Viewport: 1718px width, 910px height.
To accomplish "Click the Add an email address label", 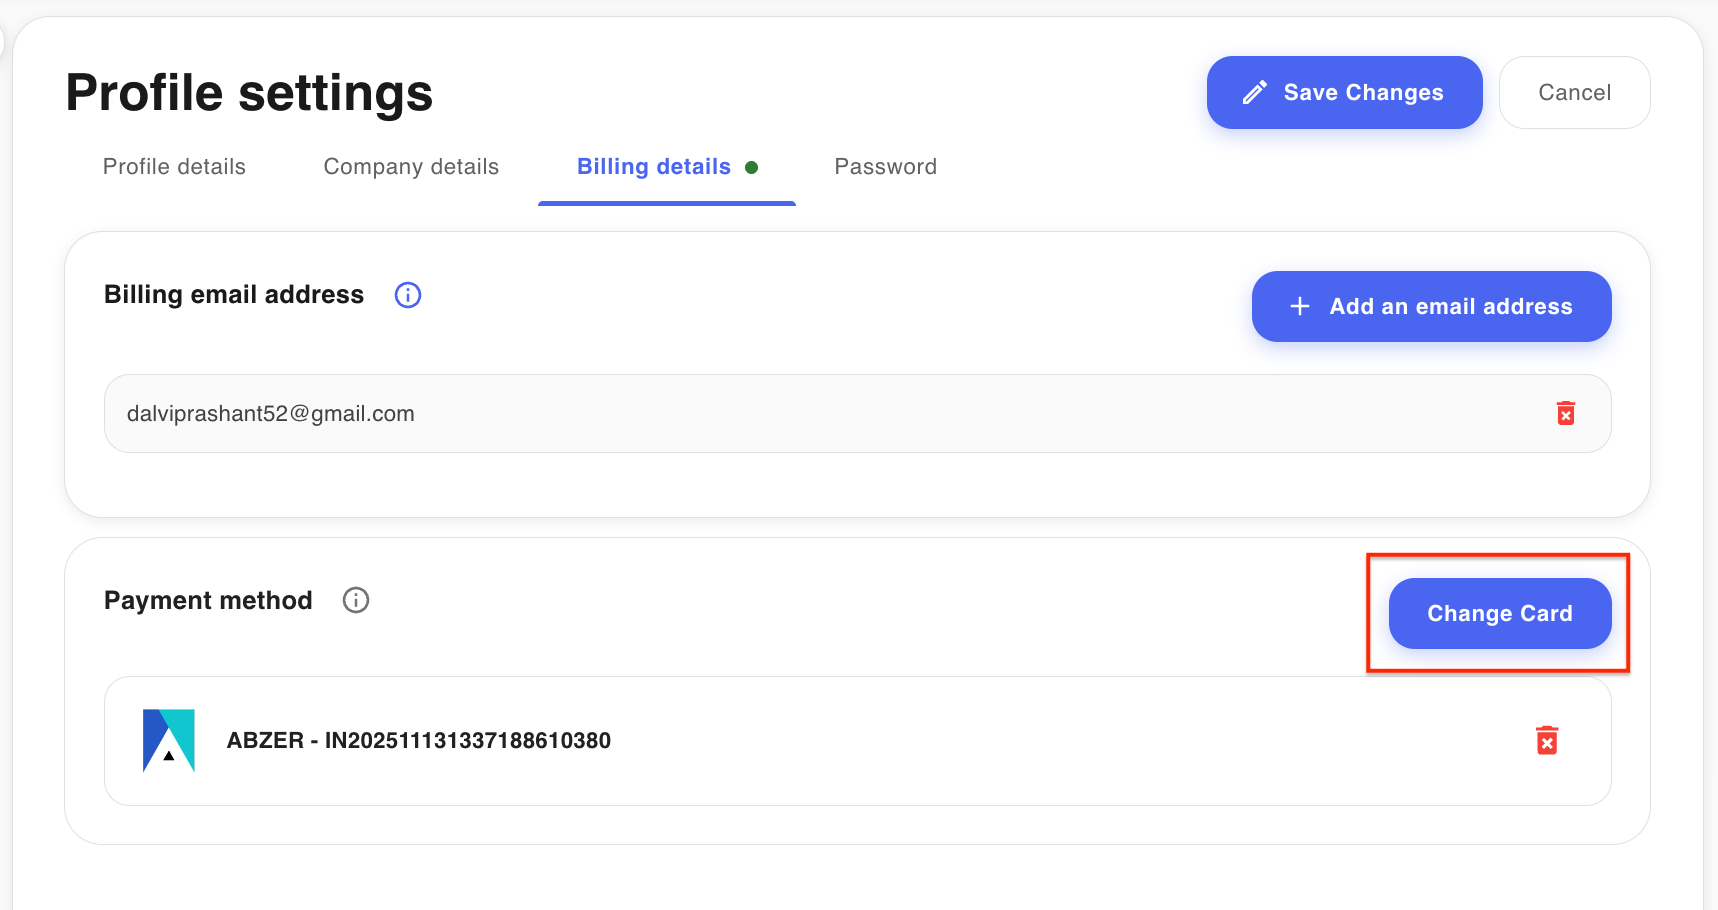I will [1451, 307].
